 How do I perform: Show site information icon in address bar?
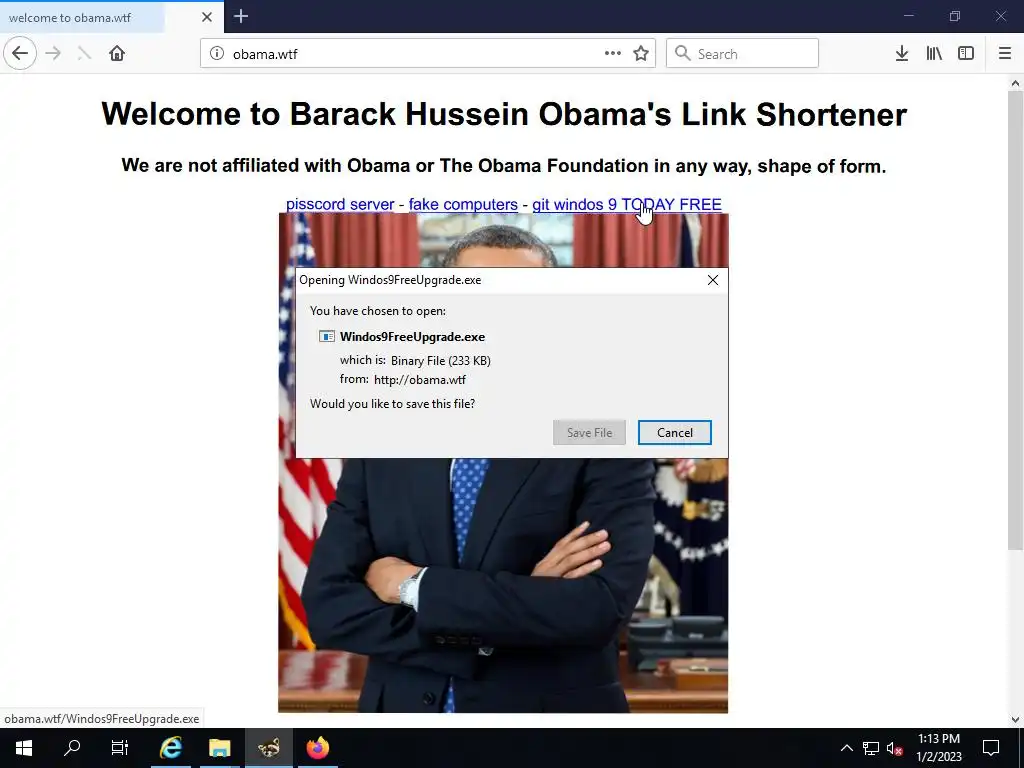217,54
